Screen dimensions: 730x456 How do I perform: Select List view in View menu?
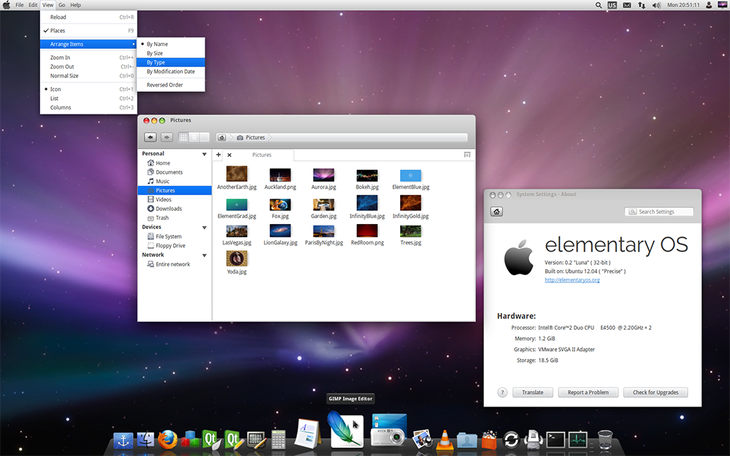click(x=88, y=98)
